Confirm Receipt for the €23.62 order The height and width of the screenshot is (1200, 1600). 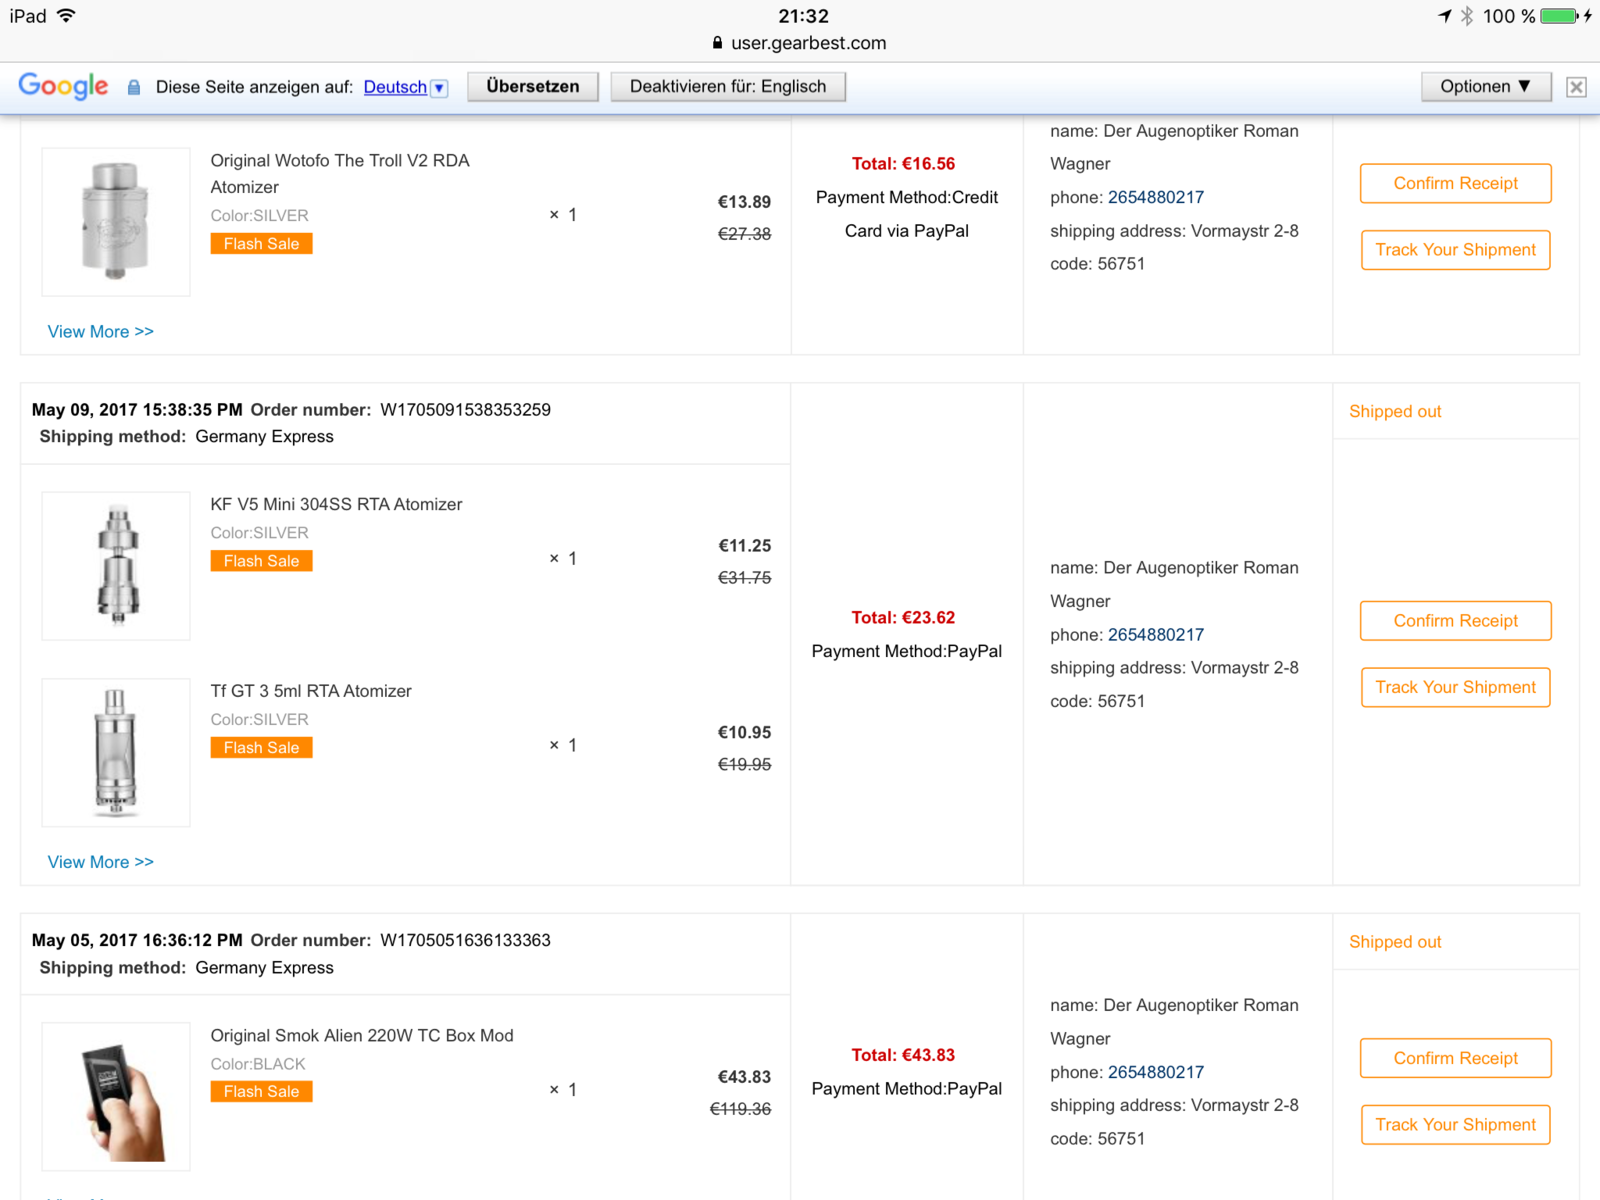click(1456, 621)
